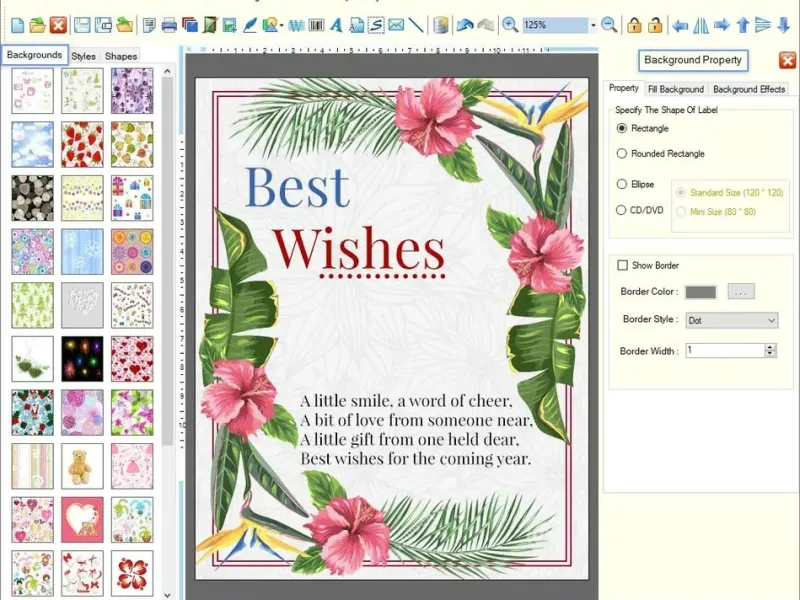The height and width of the screenshot is (600, 800).
Task: Flip horizontally using mirrored triangles icon
Action: point(701,25)
